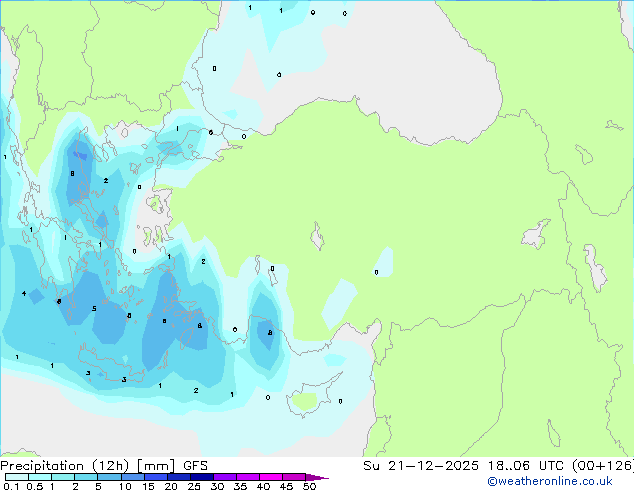Click the 0.5–1 mm legend swatch
Viewport: 634px width, 490px height.
point(40,477)
